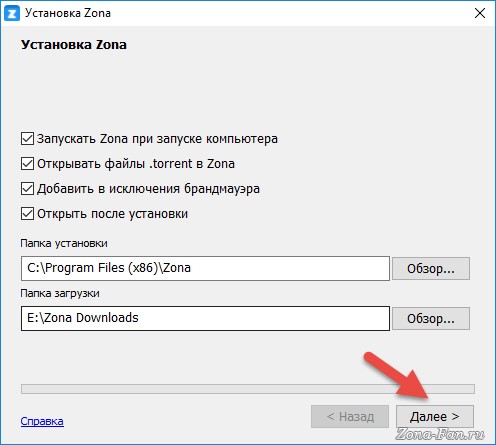496x445 pixels.
Task: Click the Установка Zona heading text
Action: point(74,45)
